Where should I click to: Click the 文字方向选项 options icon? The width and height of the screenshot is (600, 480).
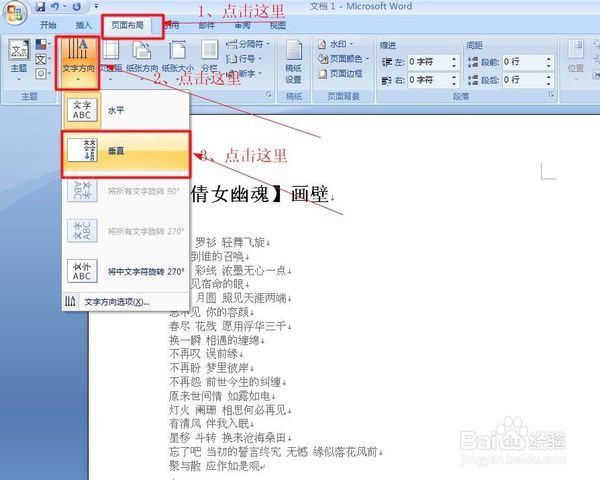point(70,302)
